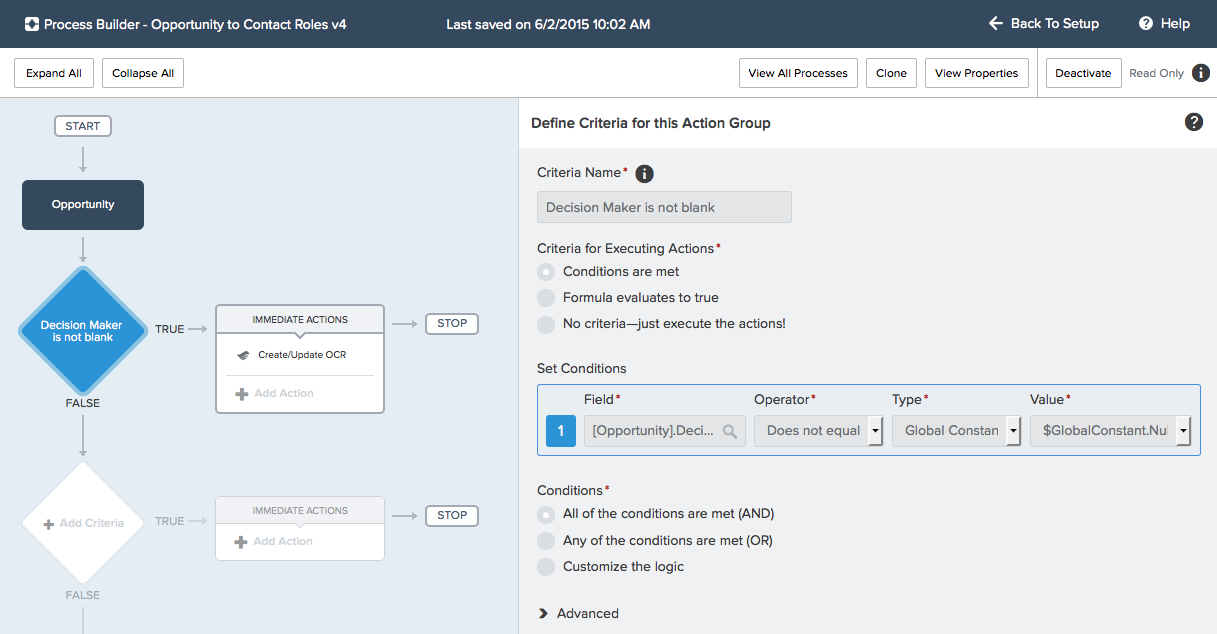
Task: Click the process title 'Opportunity to Contact Roles v4'
Action: (x=249, y=24)
